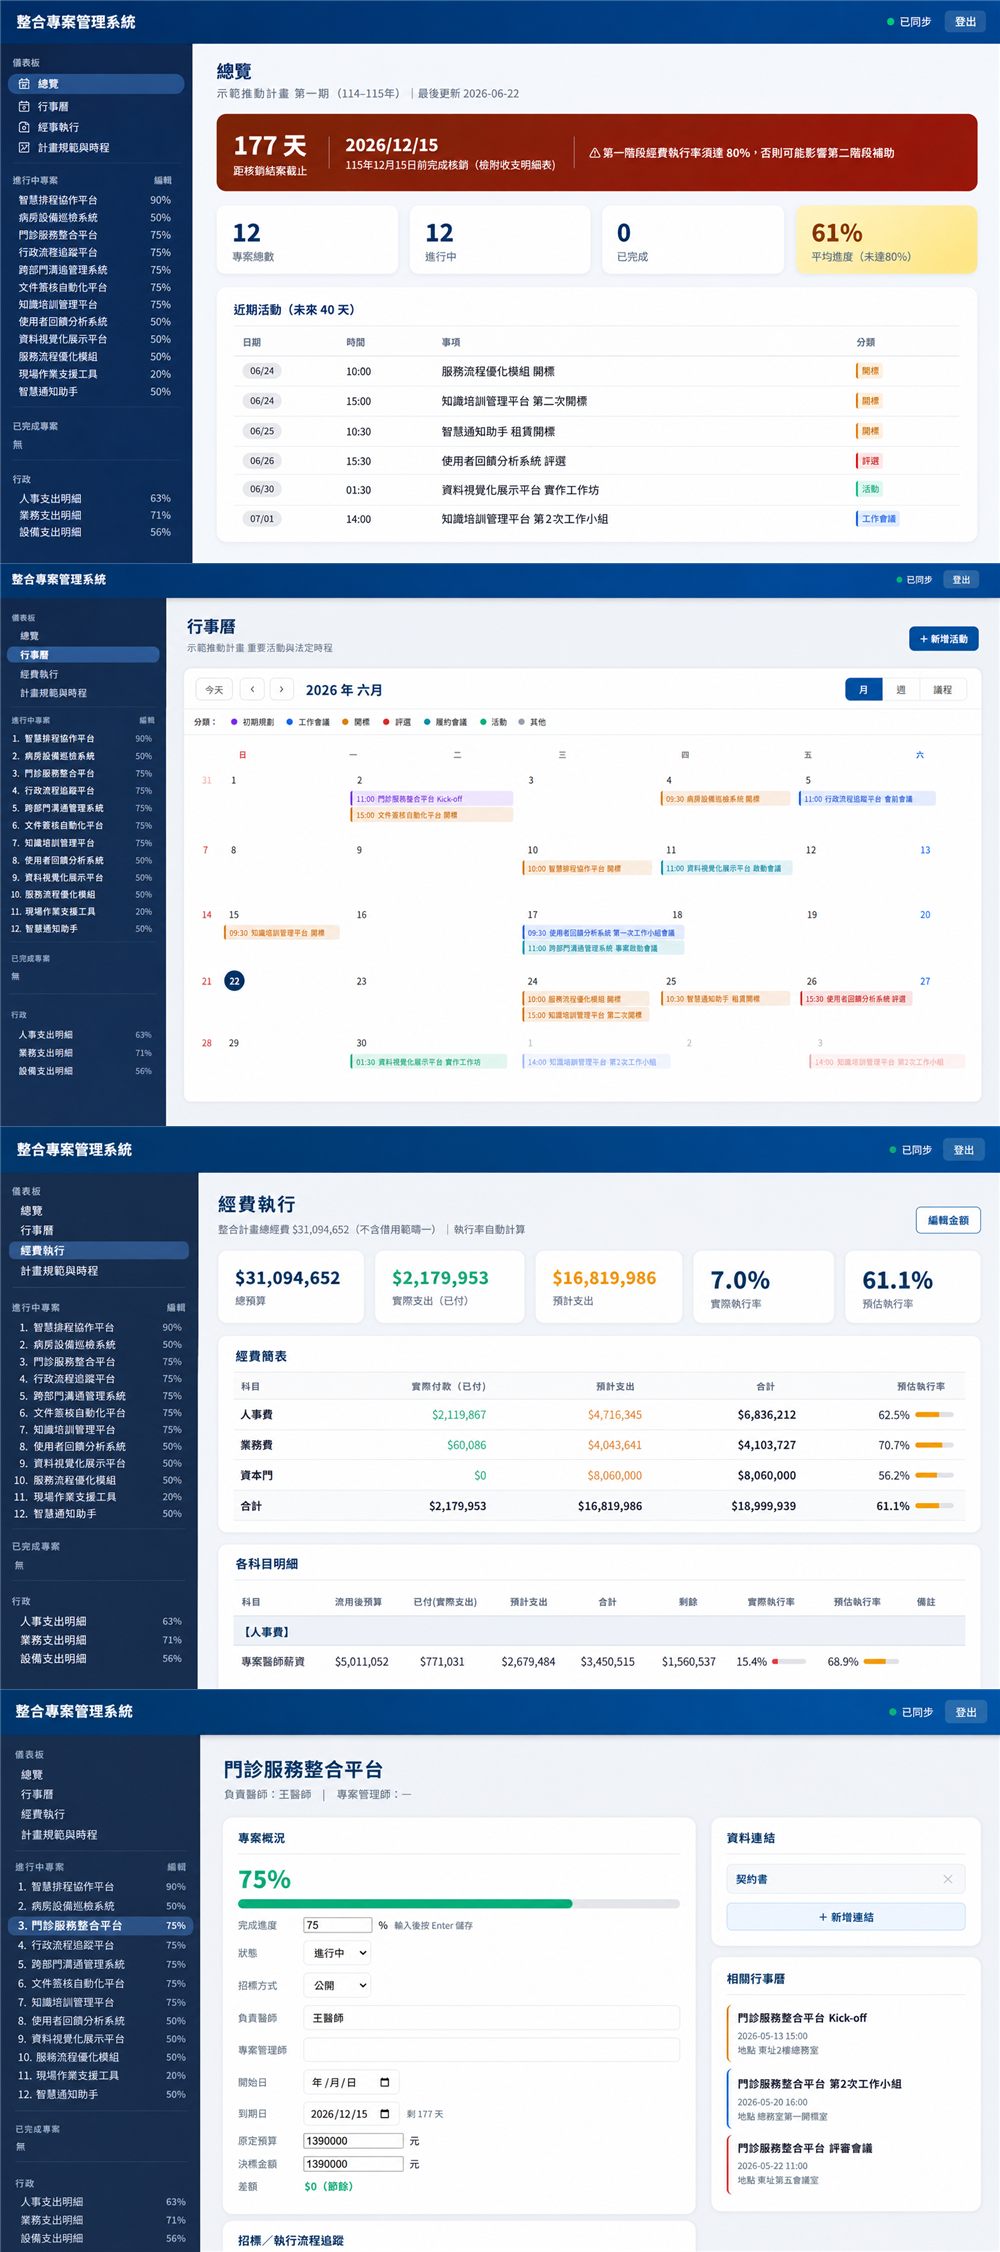Click the 完成進度 input field containing 75
The image size is (1000, 2252).
point(338,1925)
